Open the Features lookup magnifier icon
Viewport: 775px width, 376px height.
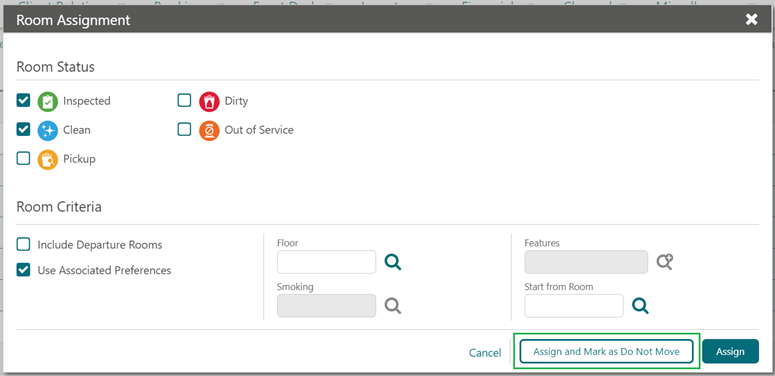click(x=665, y=262)
